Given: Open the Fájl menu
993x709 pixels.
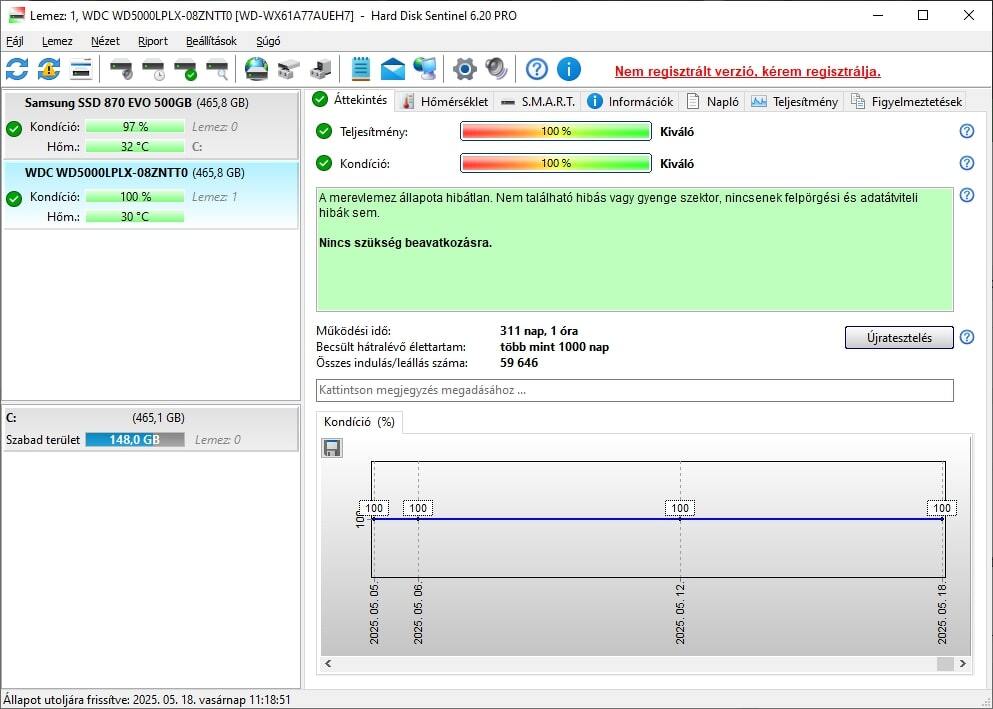Looking at the screenshot, I should [x=15, y=41].
